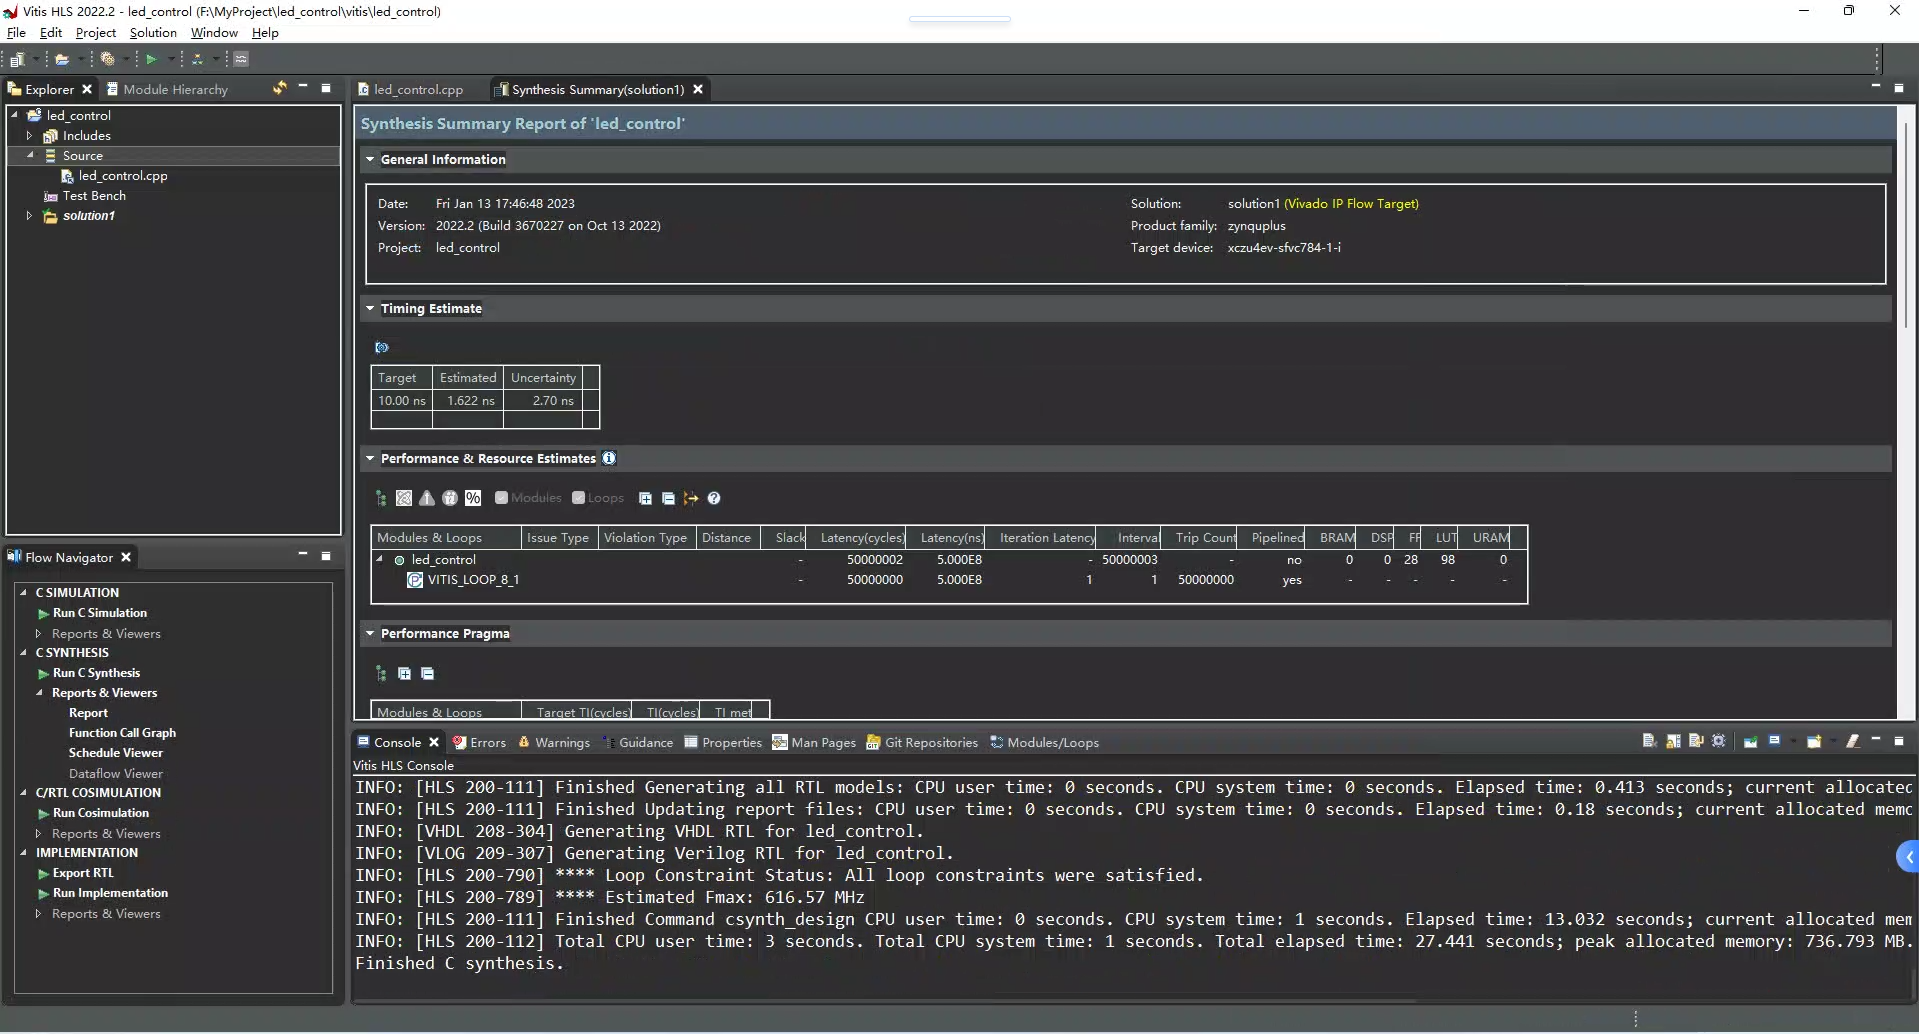
Task: Click the New Project toolbar icon
Action: coord(17,60)
